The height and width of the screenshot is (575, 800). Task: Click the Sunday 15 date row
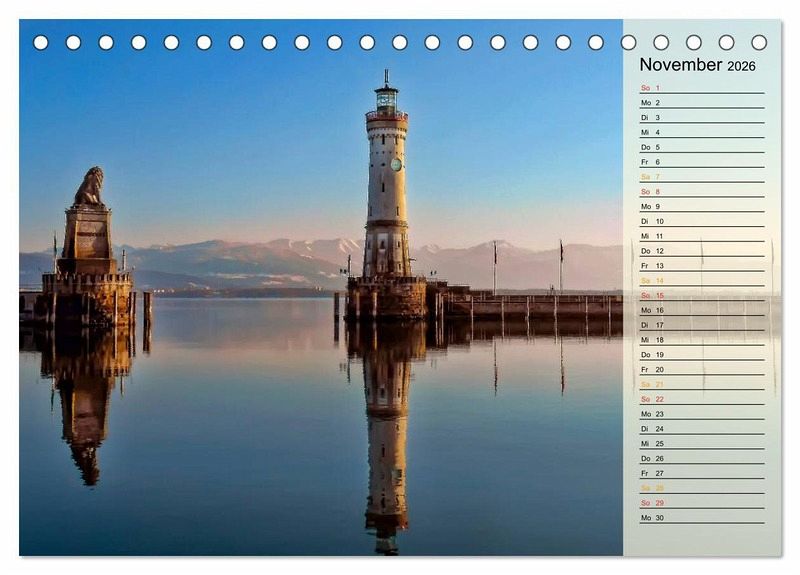pos(701,296)
